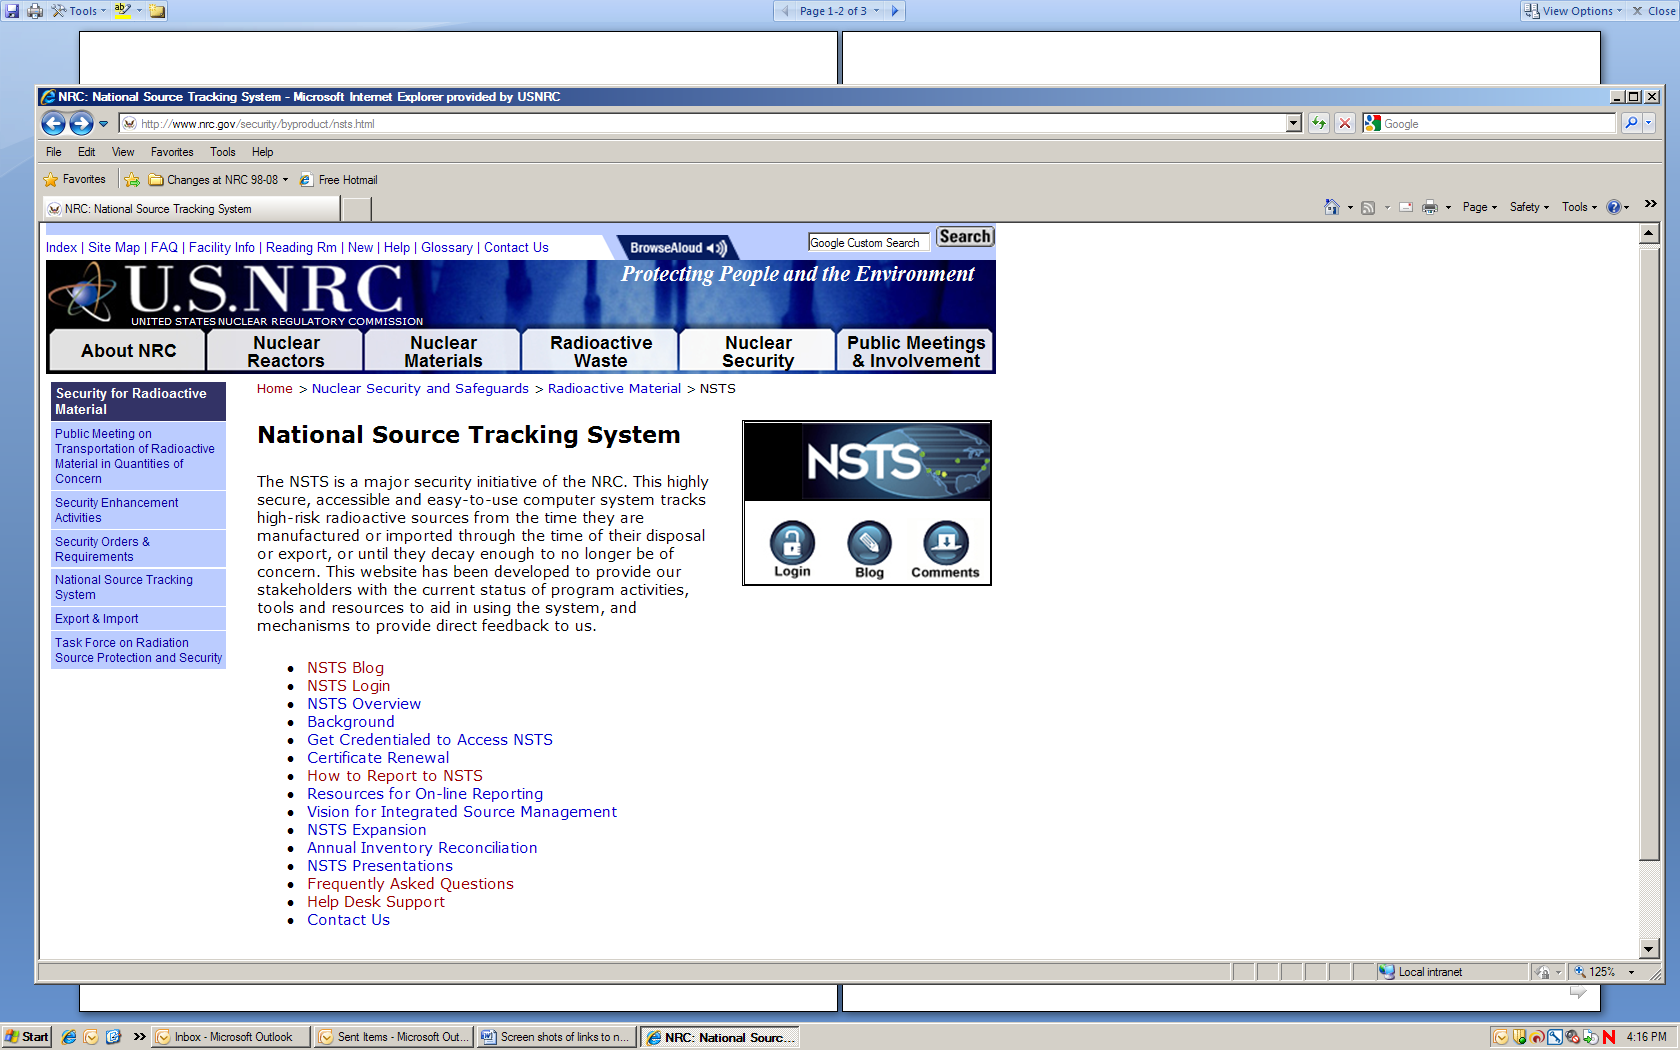Click the text highlight color icon in Word

123,11
